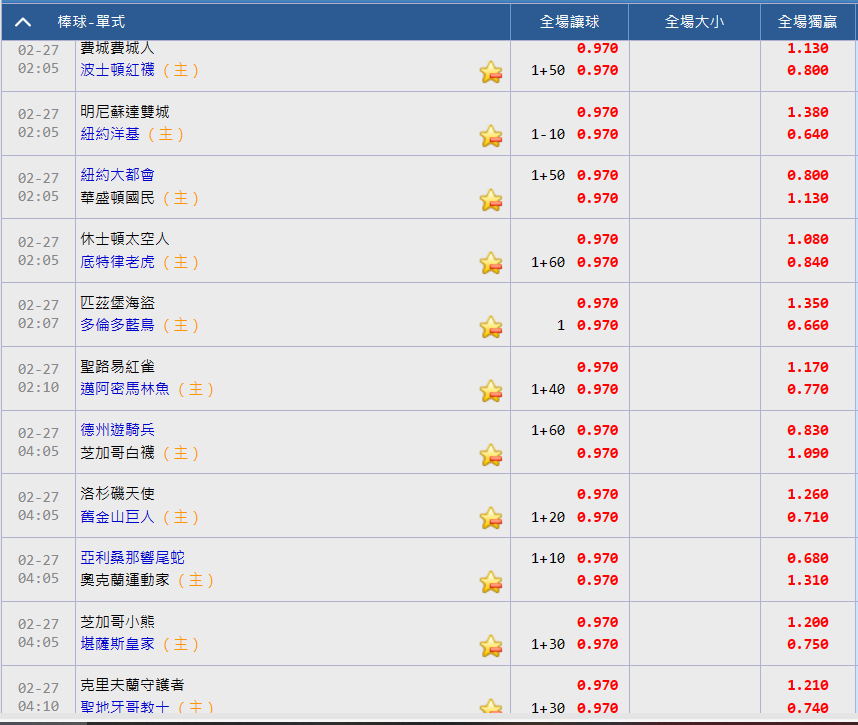
Task: Bet 洛杉磯天使 handicap odds 0.970
Action: [598, 494]
